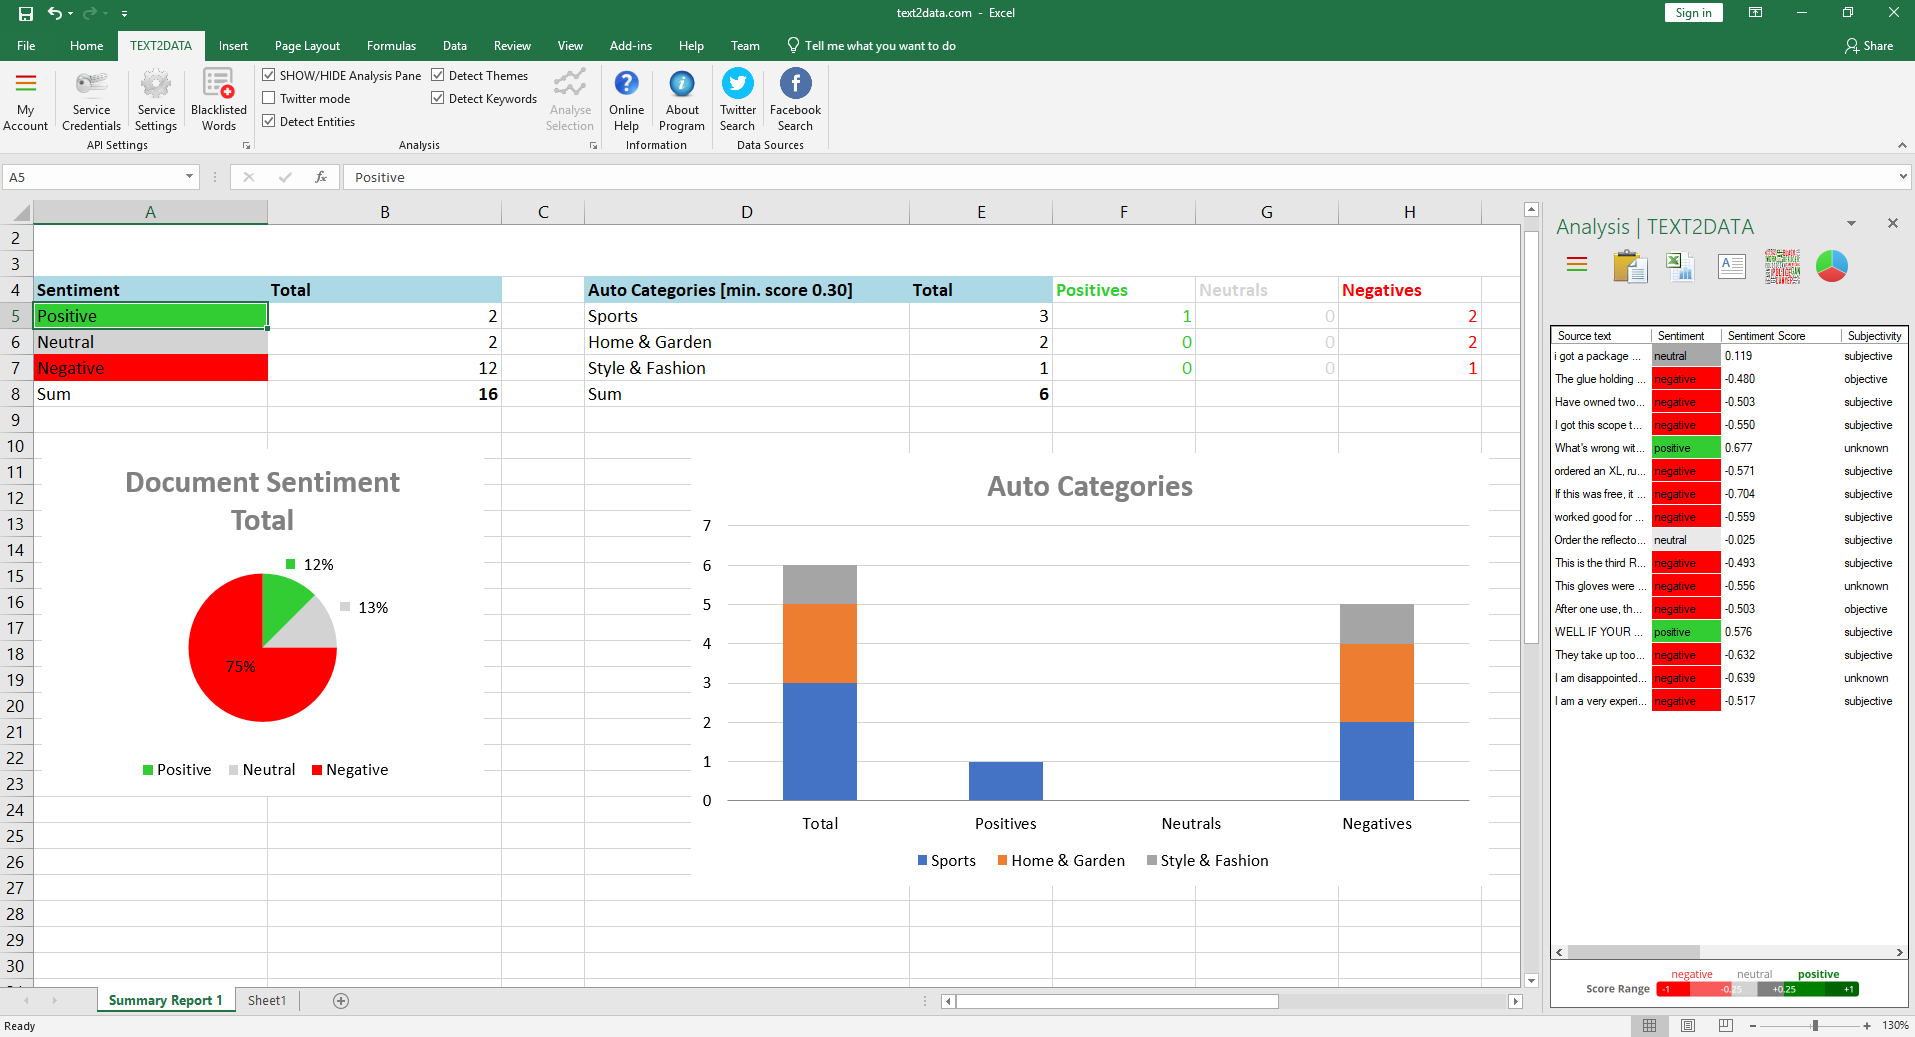Open the analysis pane hamburger menu
The height and width of the screenshot is (1037, 1915).
(1577, 265)
